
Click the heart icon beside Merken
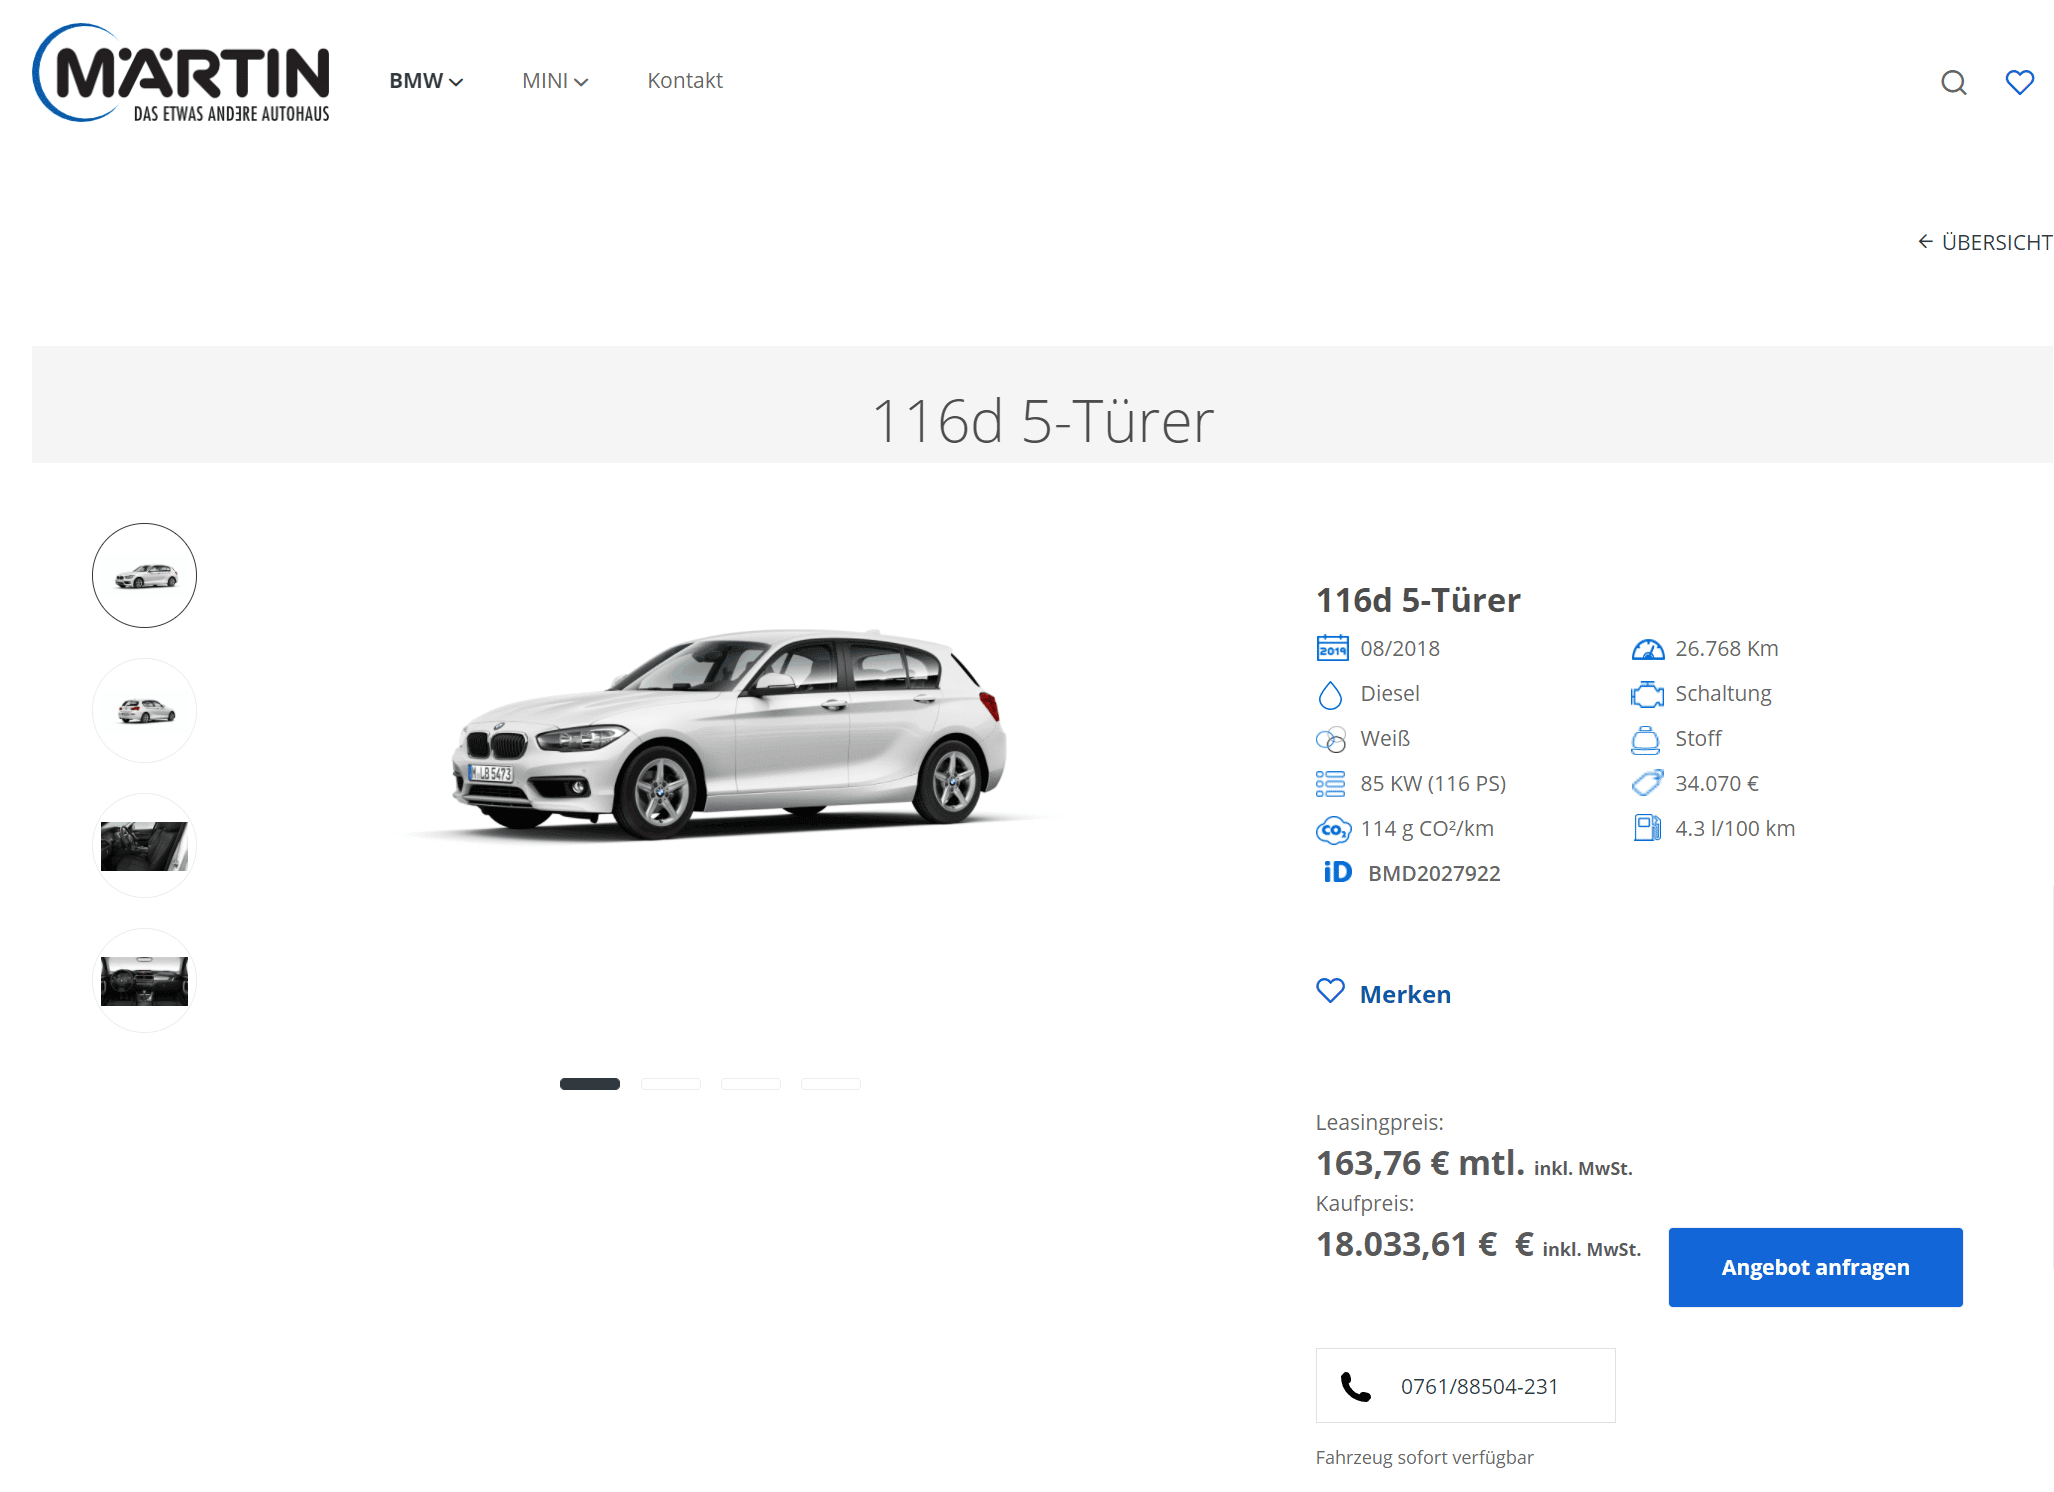[1330, 991]
